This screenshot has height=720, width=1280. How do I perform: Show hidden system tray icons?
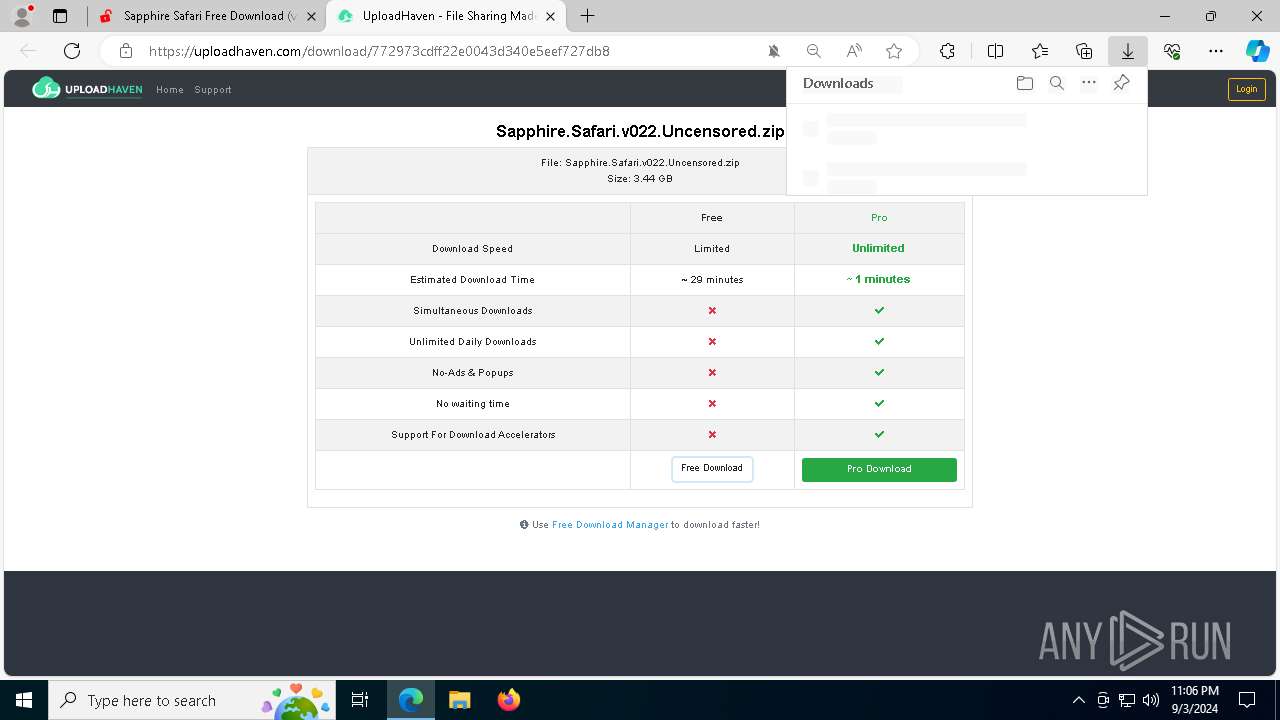click(1078, 700)
